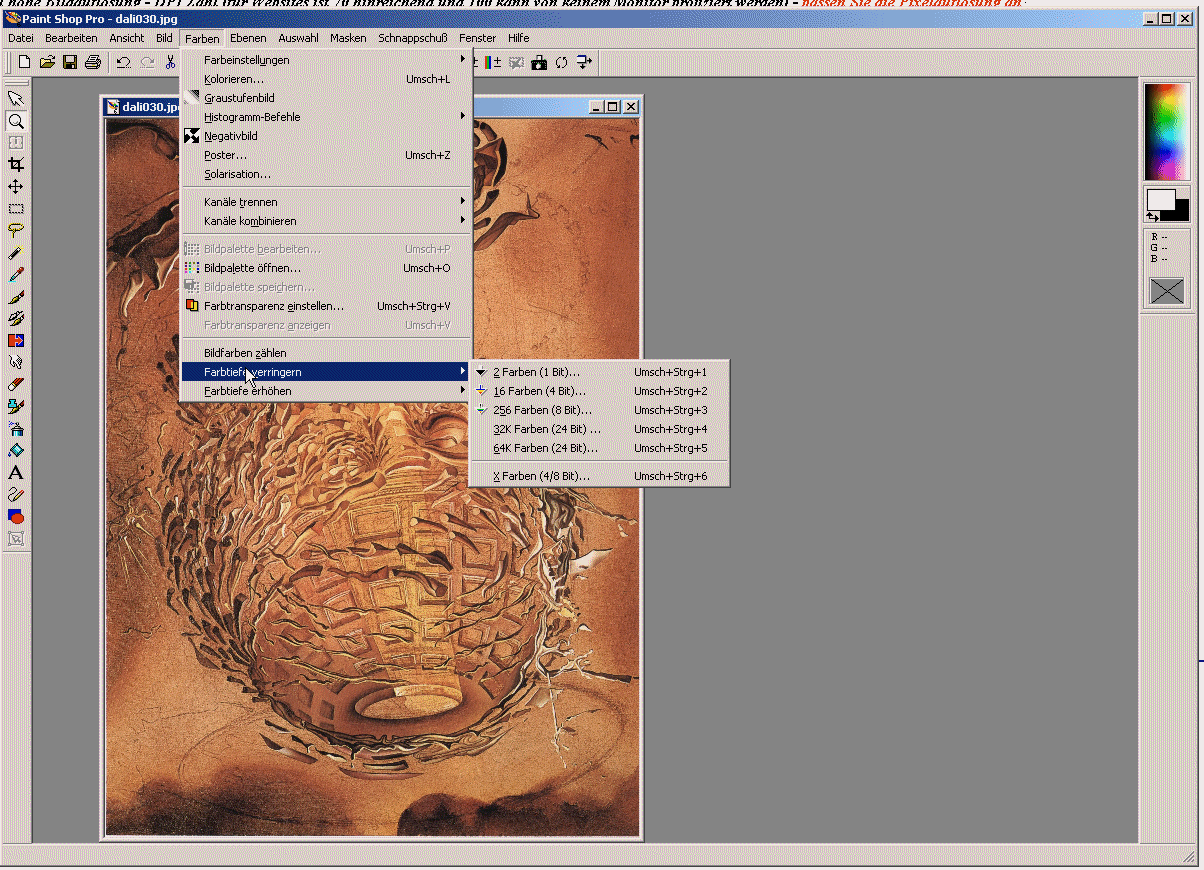Screen dimensions: 1204x870
Task: Open the Hilfe menu
Action: (x=518, y=38)
